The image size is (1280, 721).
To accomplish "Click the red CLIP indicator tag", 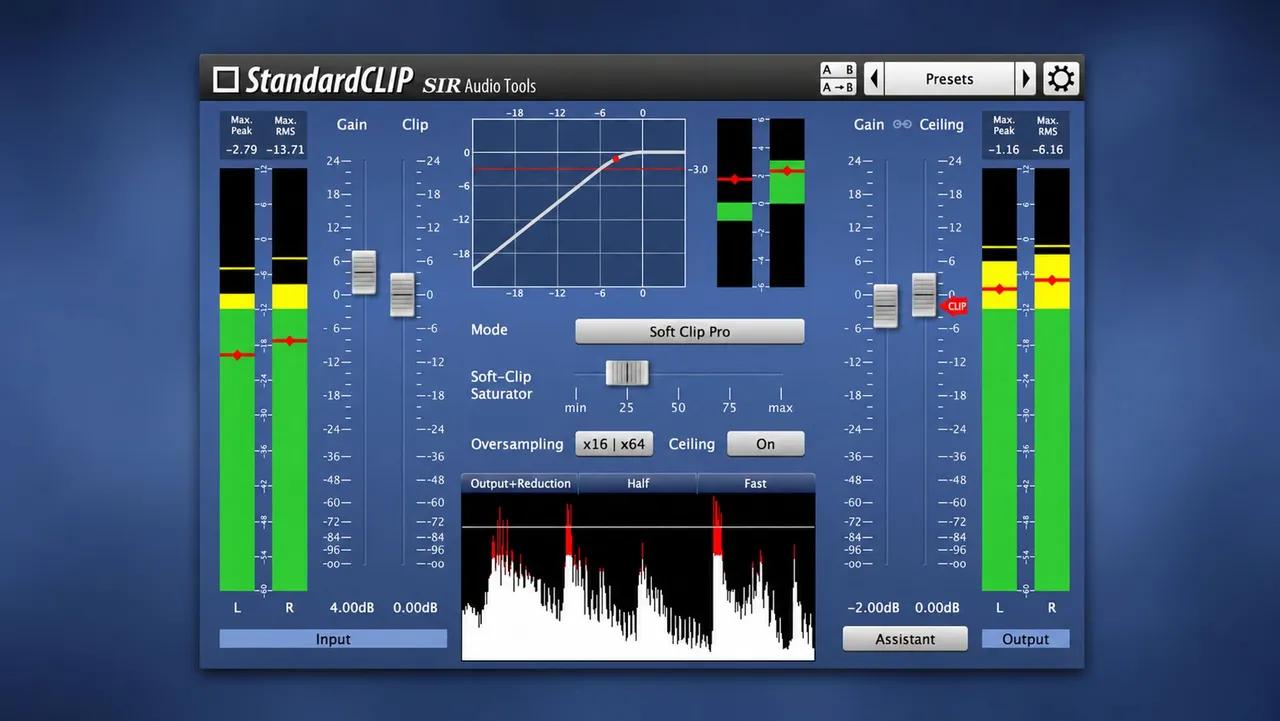I will [x=954, y=306].
